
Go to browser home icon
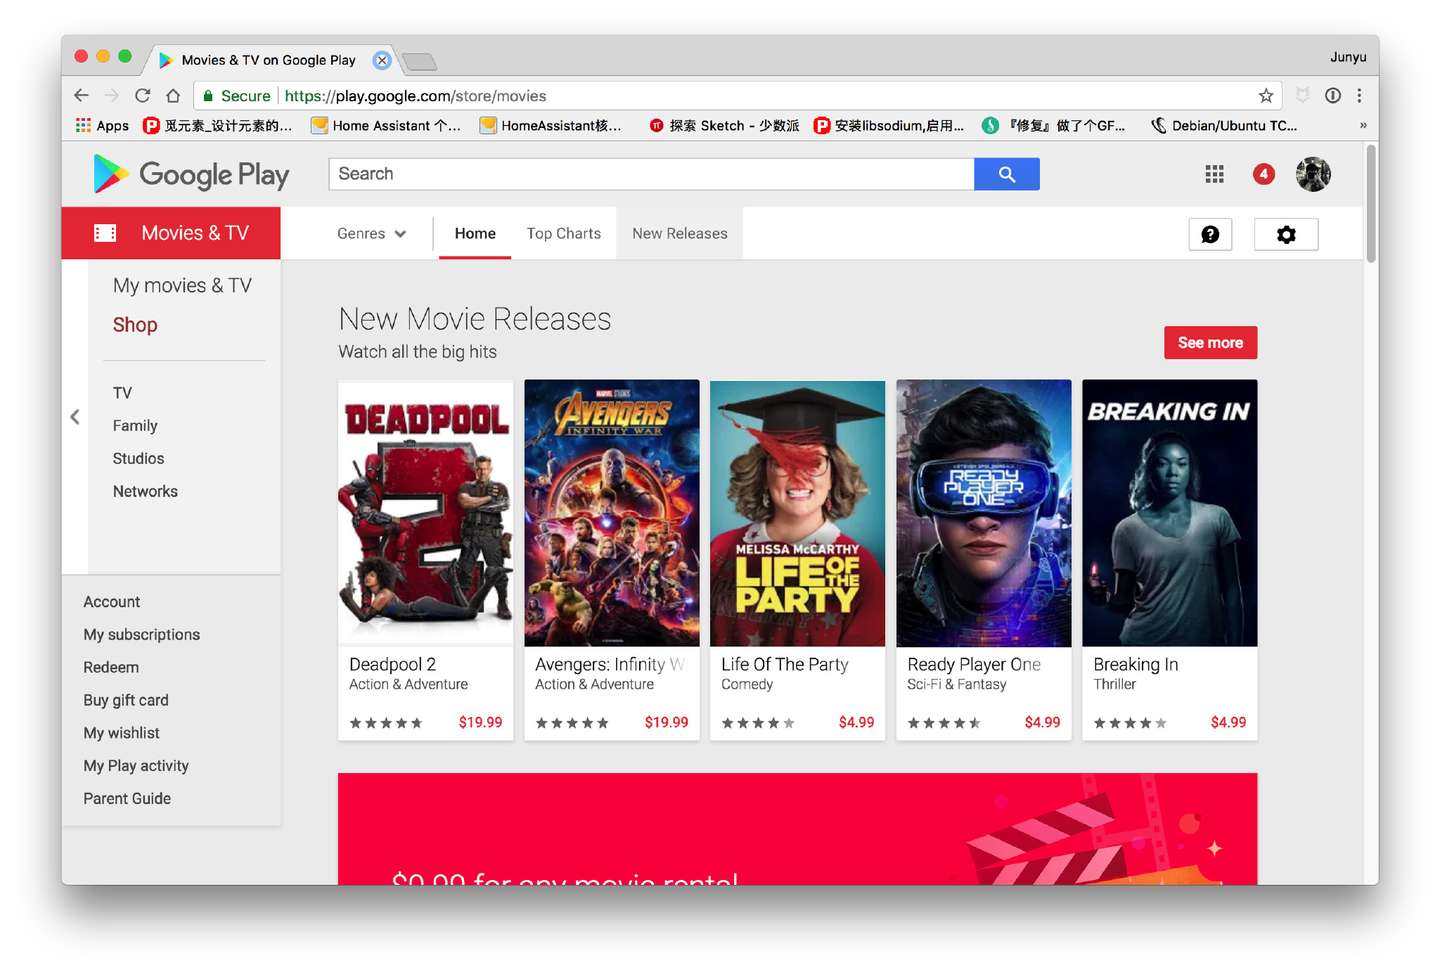(x=173, y=96)
